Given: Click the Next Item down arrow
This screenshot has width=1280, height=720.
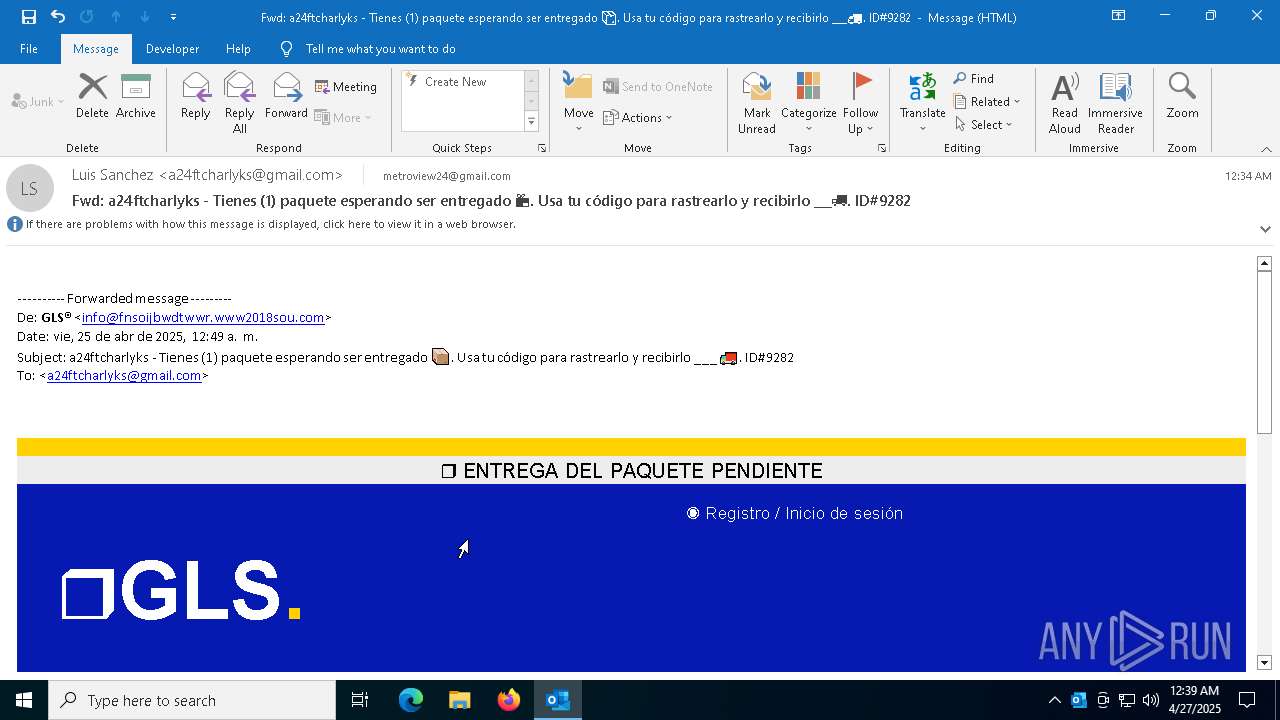Looking at the screenshot, I should pos(145,17).
